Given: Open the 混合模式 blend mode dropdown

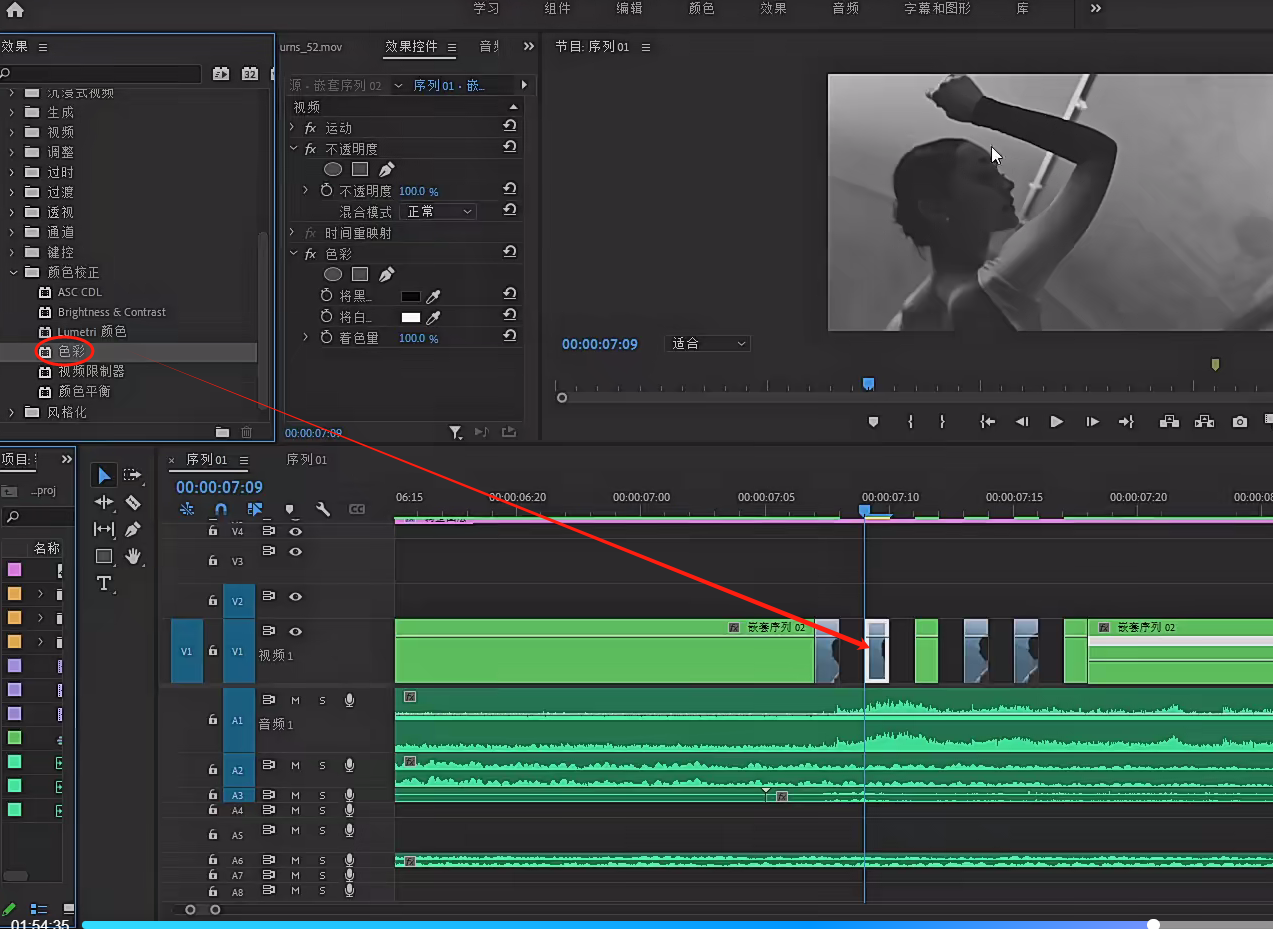Looking at the screenshot, I should pos(438,212).
